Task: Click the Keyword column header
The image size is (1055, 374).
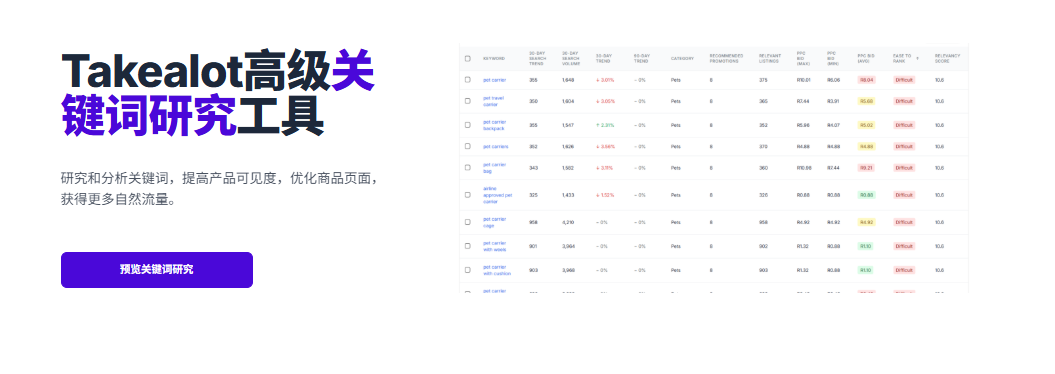Action: click(494, 59)
